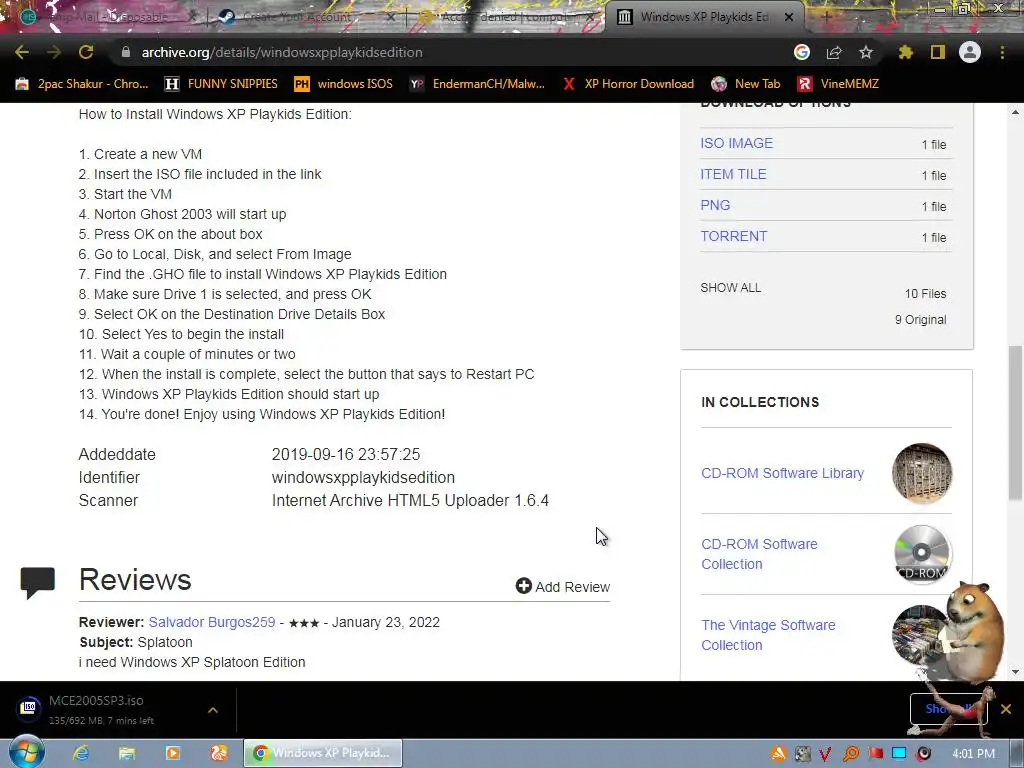
Task: Click the red V tray icon
Action: tap(825, 754)
